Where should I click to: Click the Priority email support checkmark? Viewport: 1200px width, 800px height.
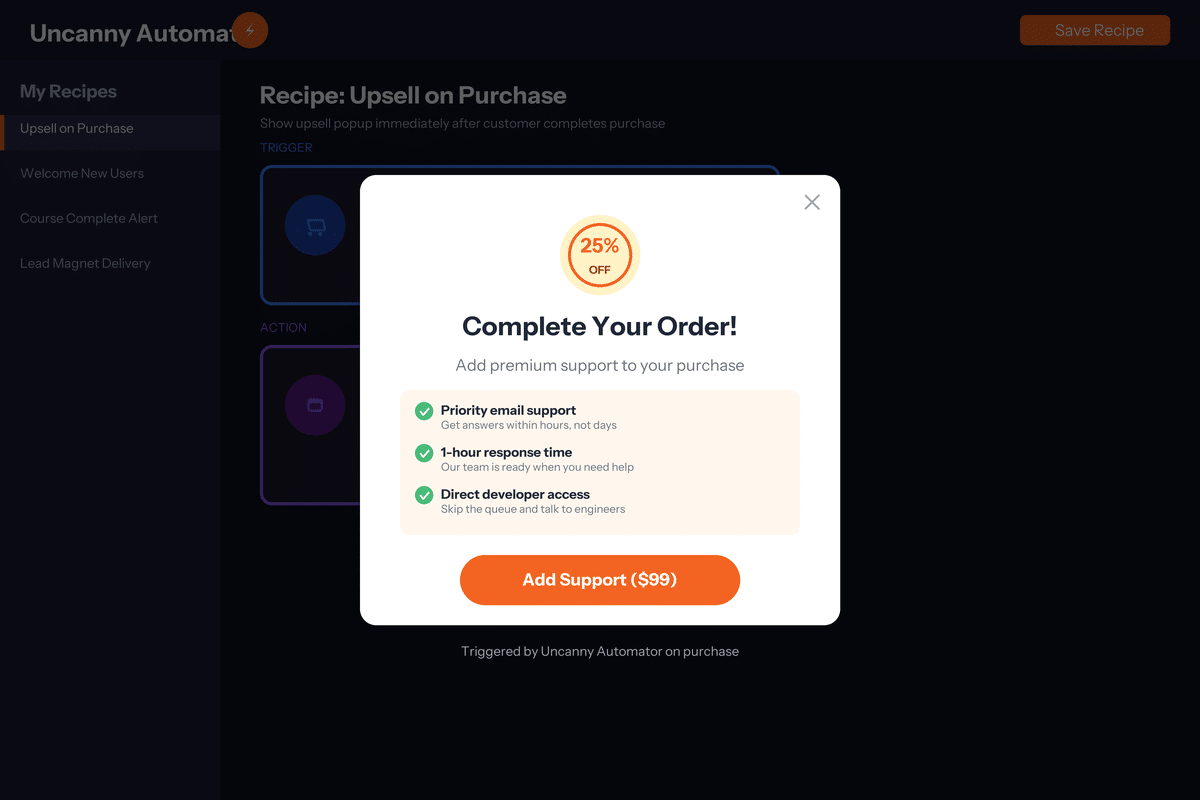[x=424, y=411]
